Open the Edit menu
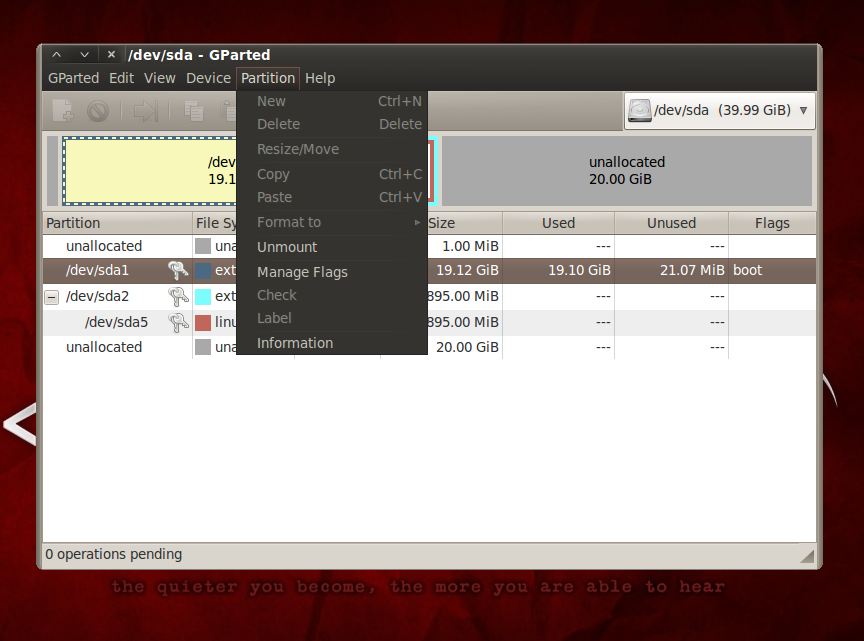The width and height of the screenshot is (864, 641). click(x=121, y=78)
